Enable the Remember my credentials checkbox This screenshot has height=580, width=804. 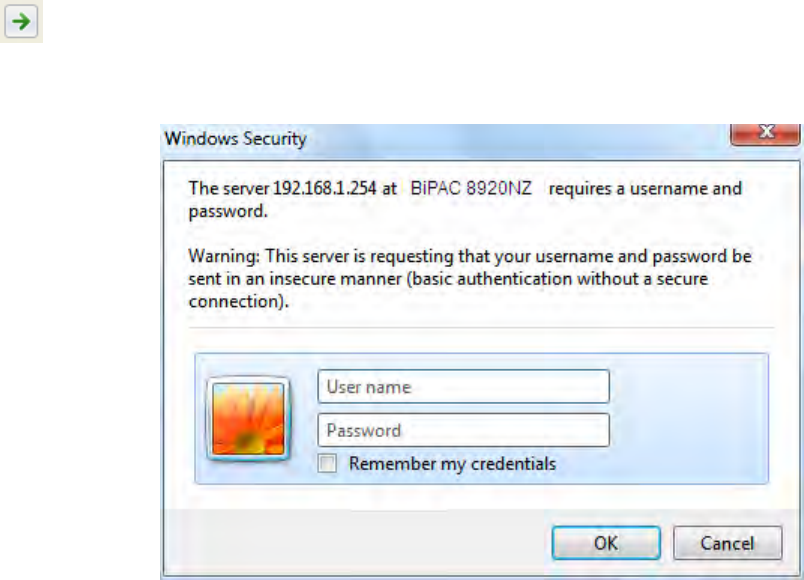tap(327, 463)
